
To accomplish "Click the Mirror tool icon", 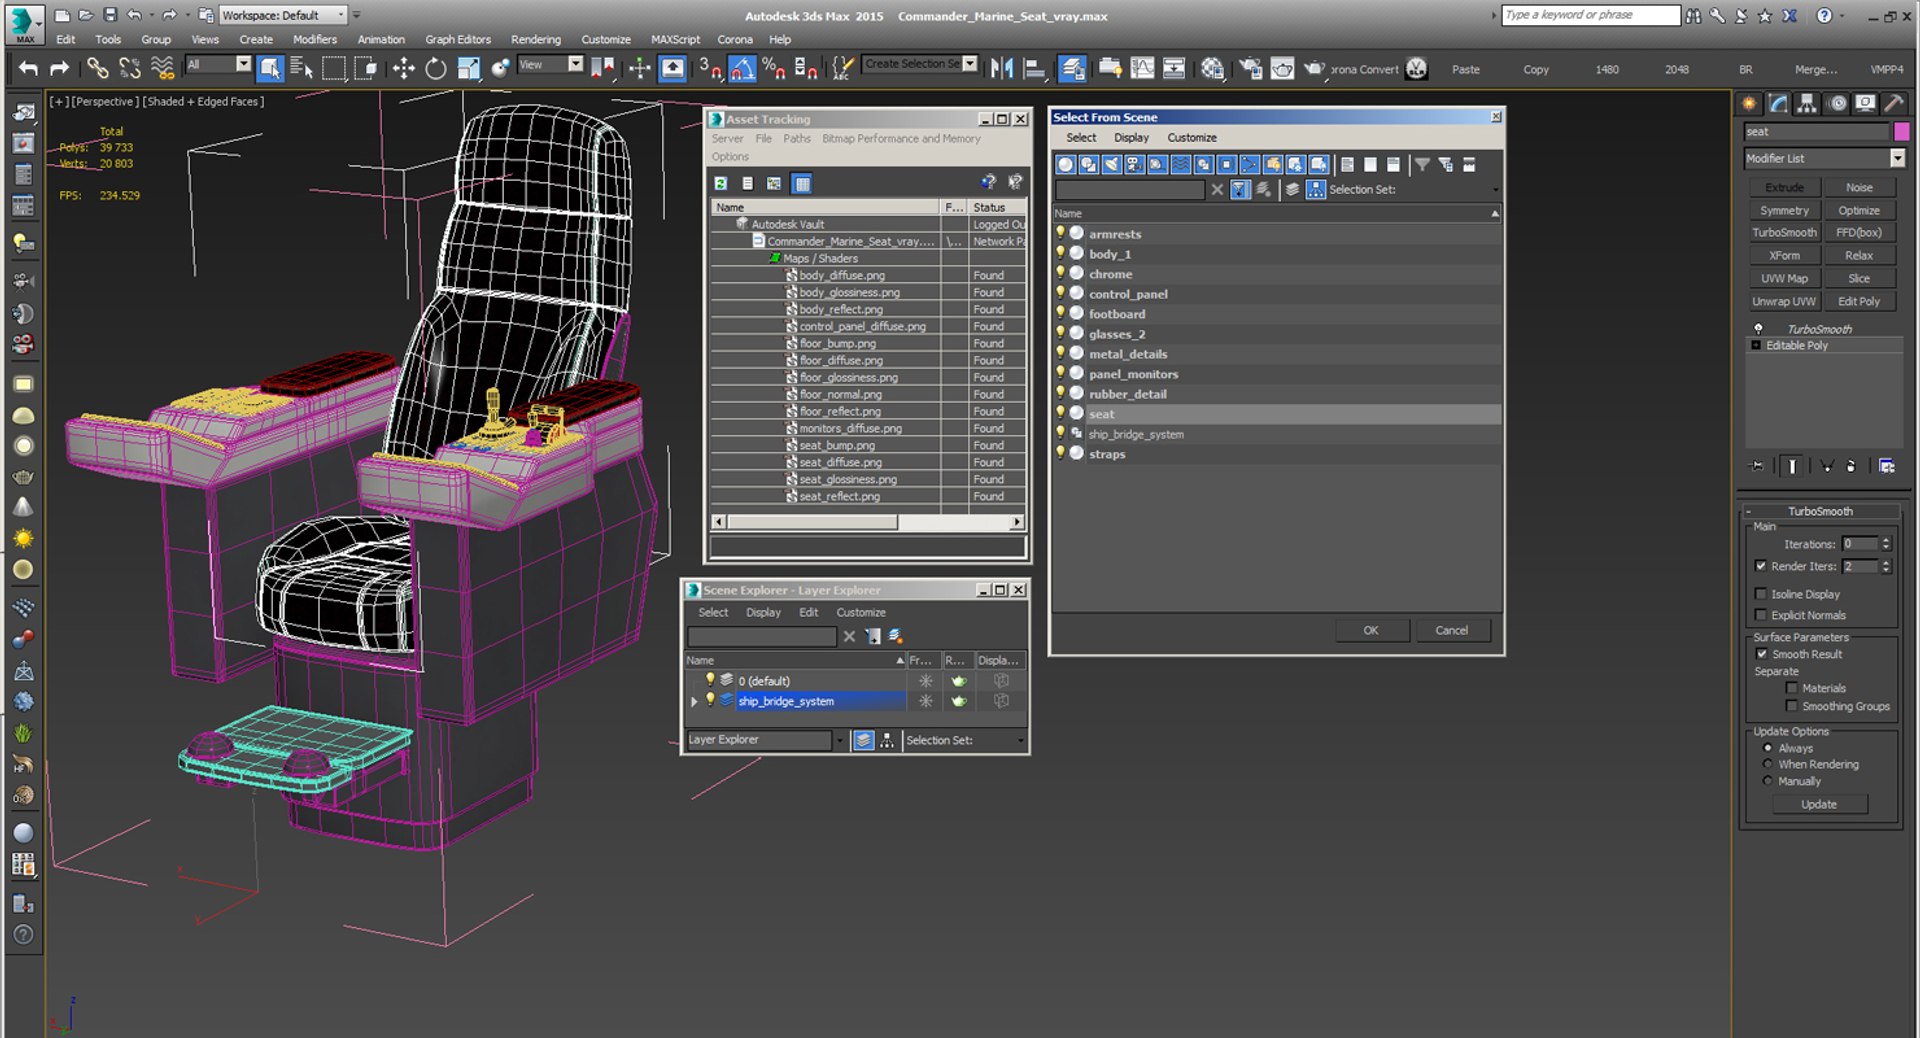I will [1001, 68].
